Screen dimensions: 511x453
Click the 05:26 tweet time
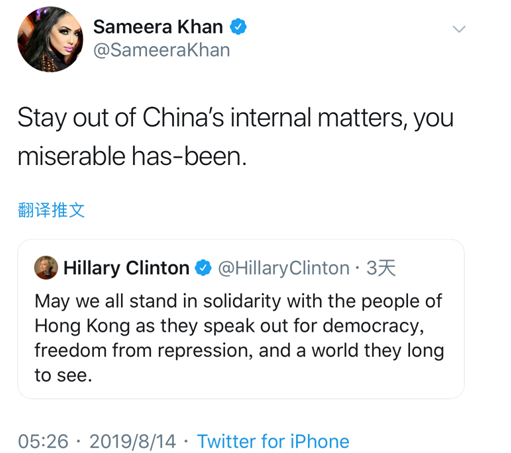[x=43, y=441]
